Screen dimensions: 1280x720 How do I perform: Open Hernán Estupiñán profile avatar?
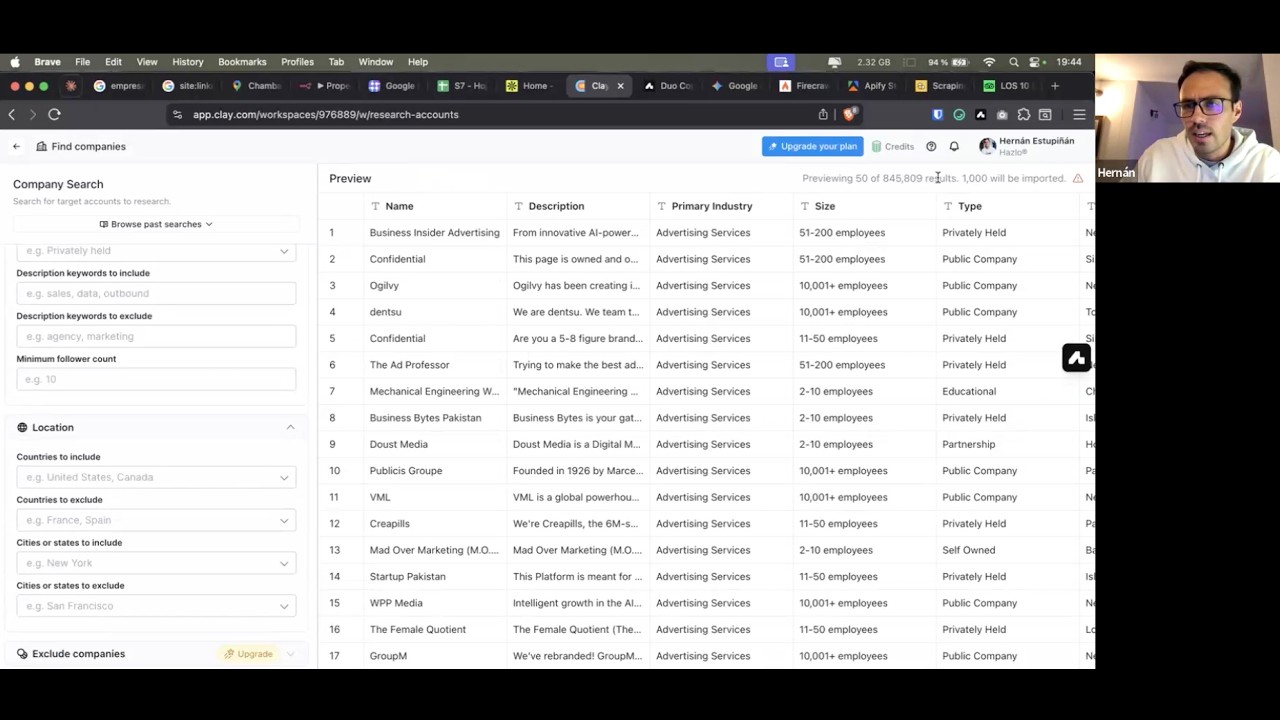(x=987, y=146)
